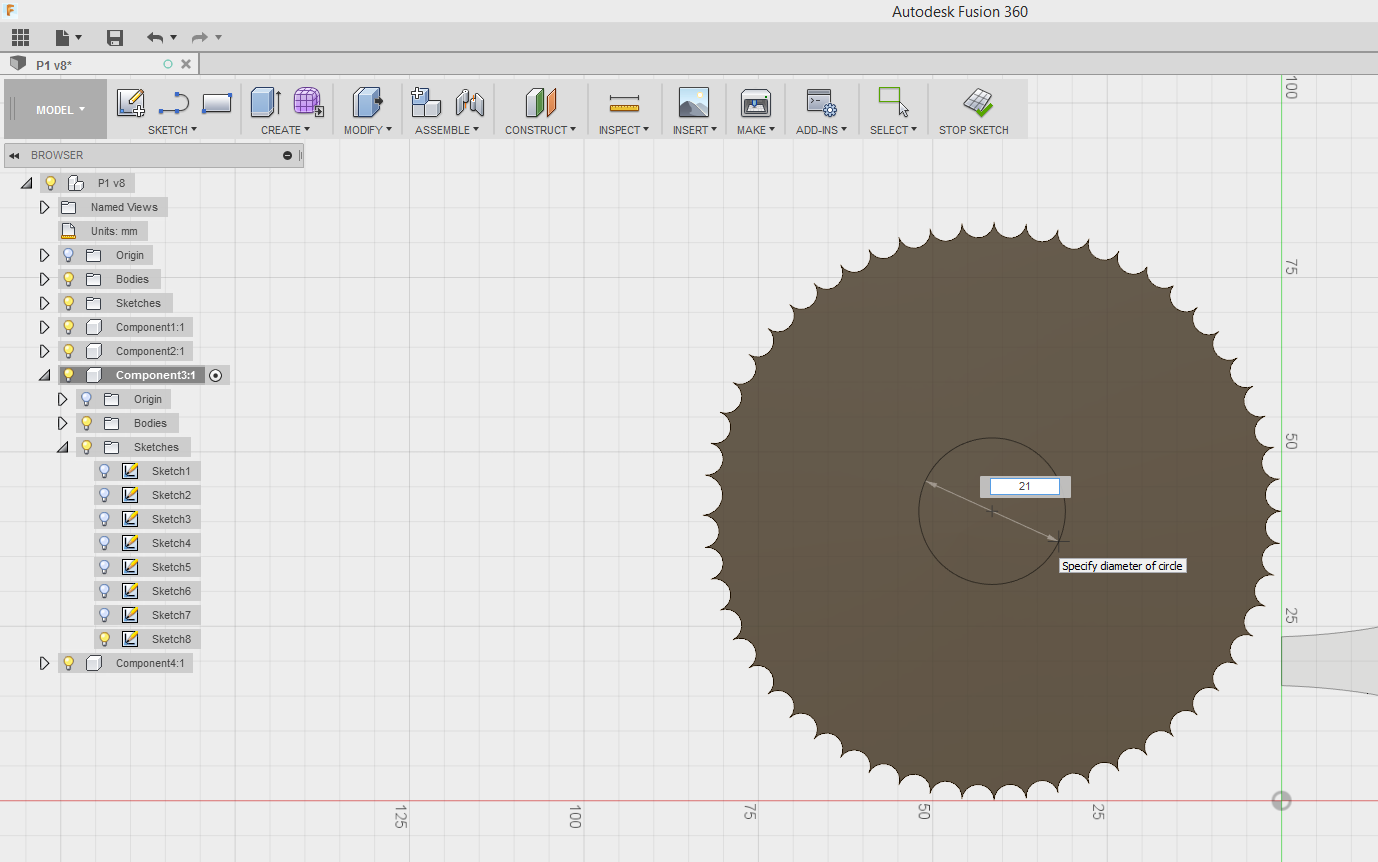1378x862 pixels.
Task: Select the P1 v8 document tab
Action: [99, 64]
